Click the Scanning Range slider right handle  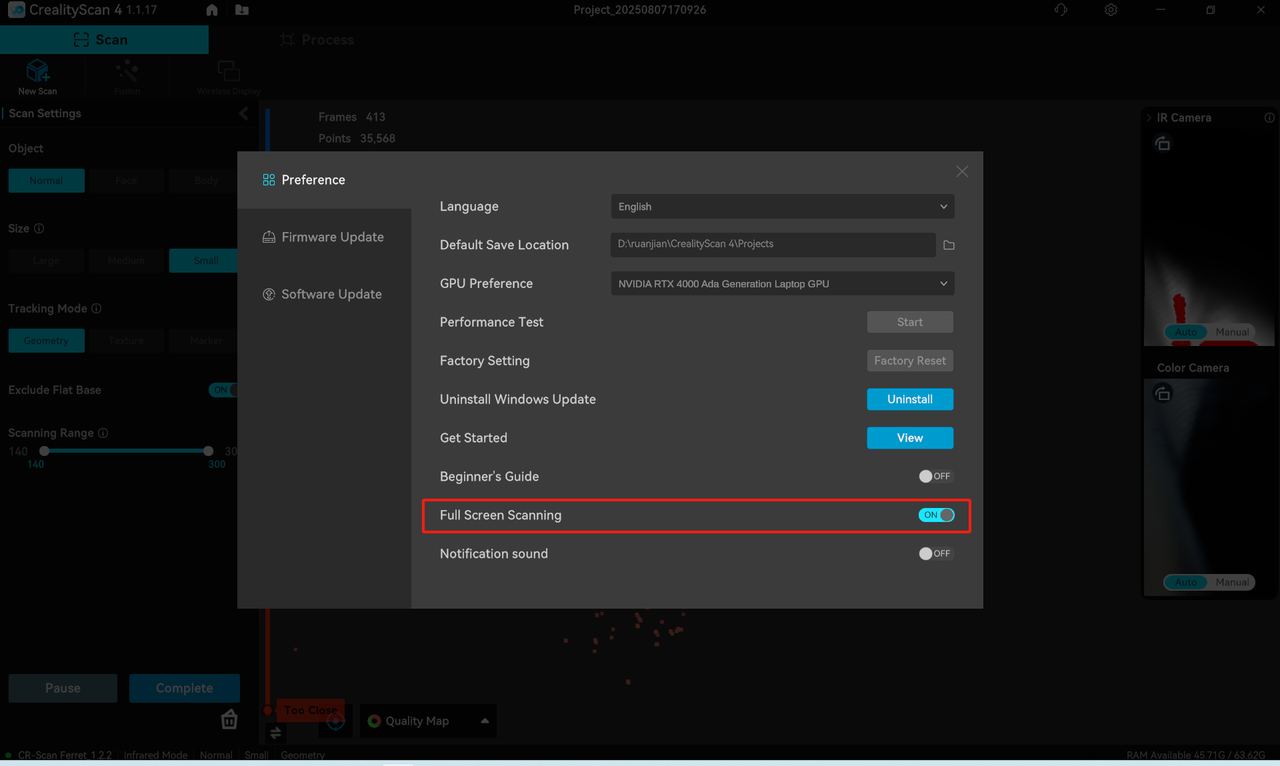[x=208, y=451]
